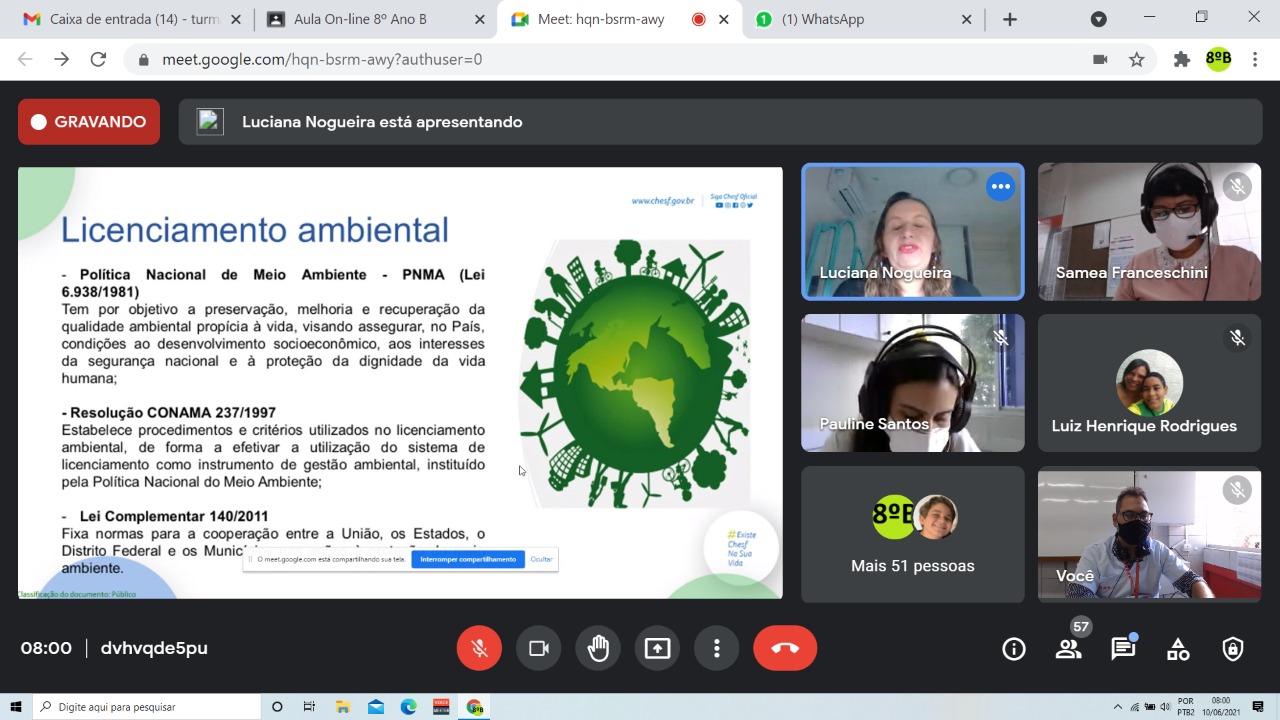
Task: Unmute the microphone in the Meet call
Action: point(479,648)
